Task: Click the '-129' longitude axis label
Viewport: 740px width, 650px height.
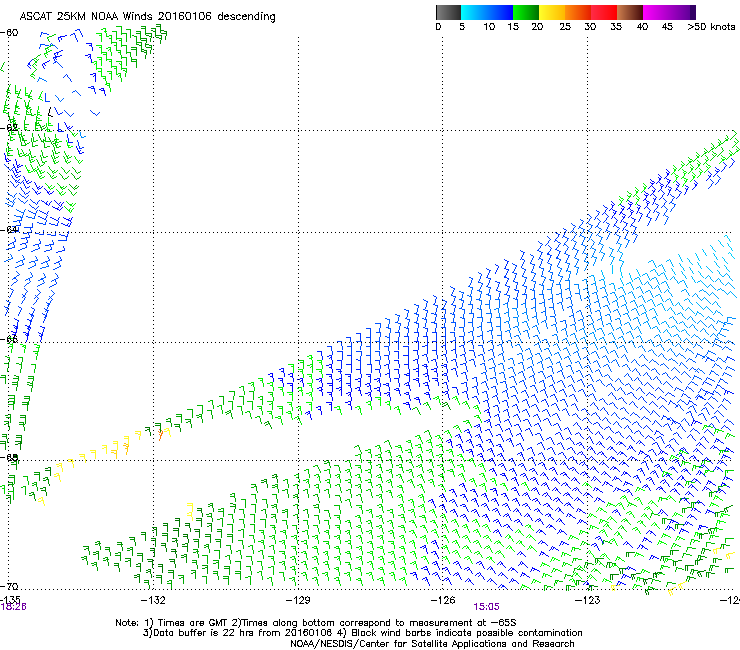Action: pos(298,600)
